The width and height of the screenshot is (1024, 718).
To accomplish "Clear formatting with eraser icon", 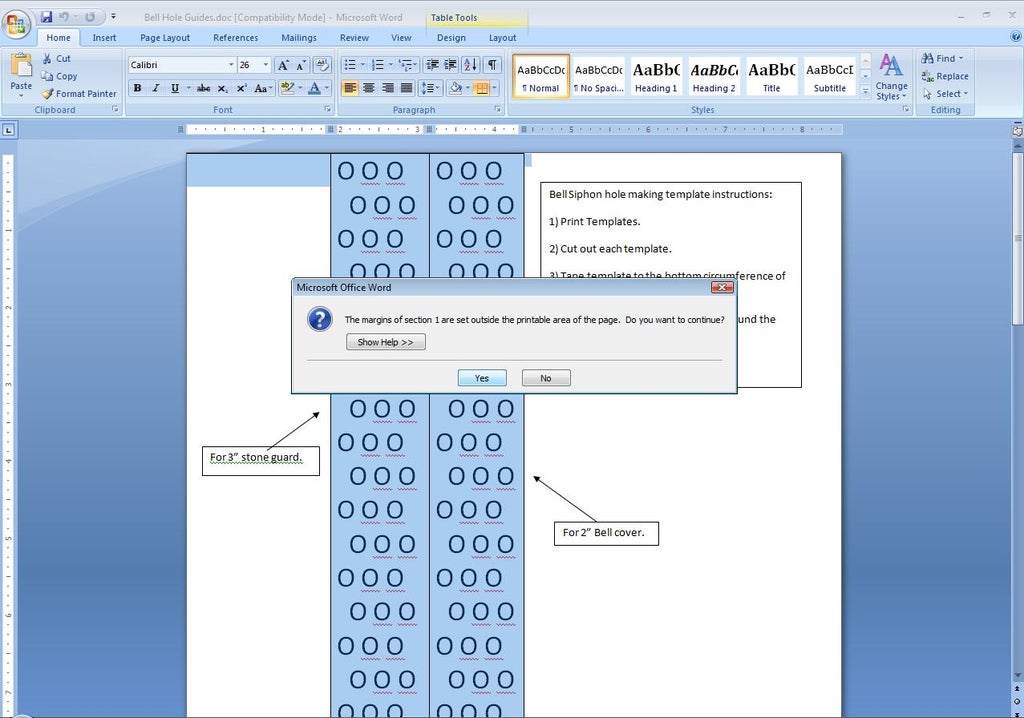I will tap(322, 65).
